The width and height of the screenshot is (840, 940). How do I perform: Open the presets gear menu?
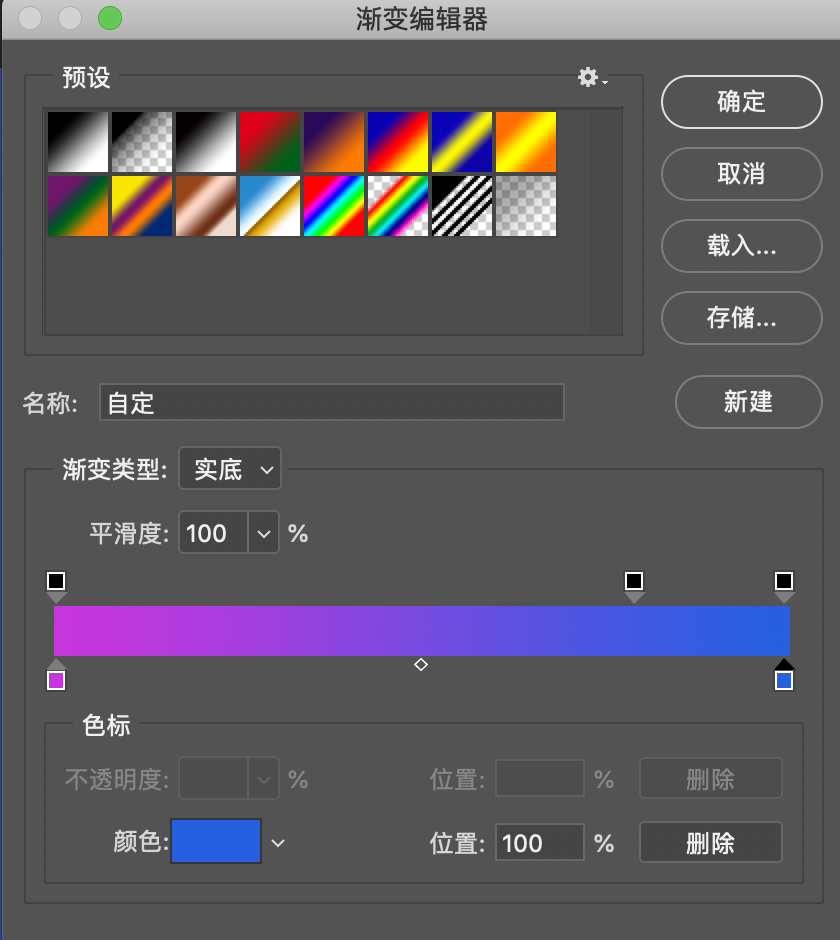[x=592, y=77]
